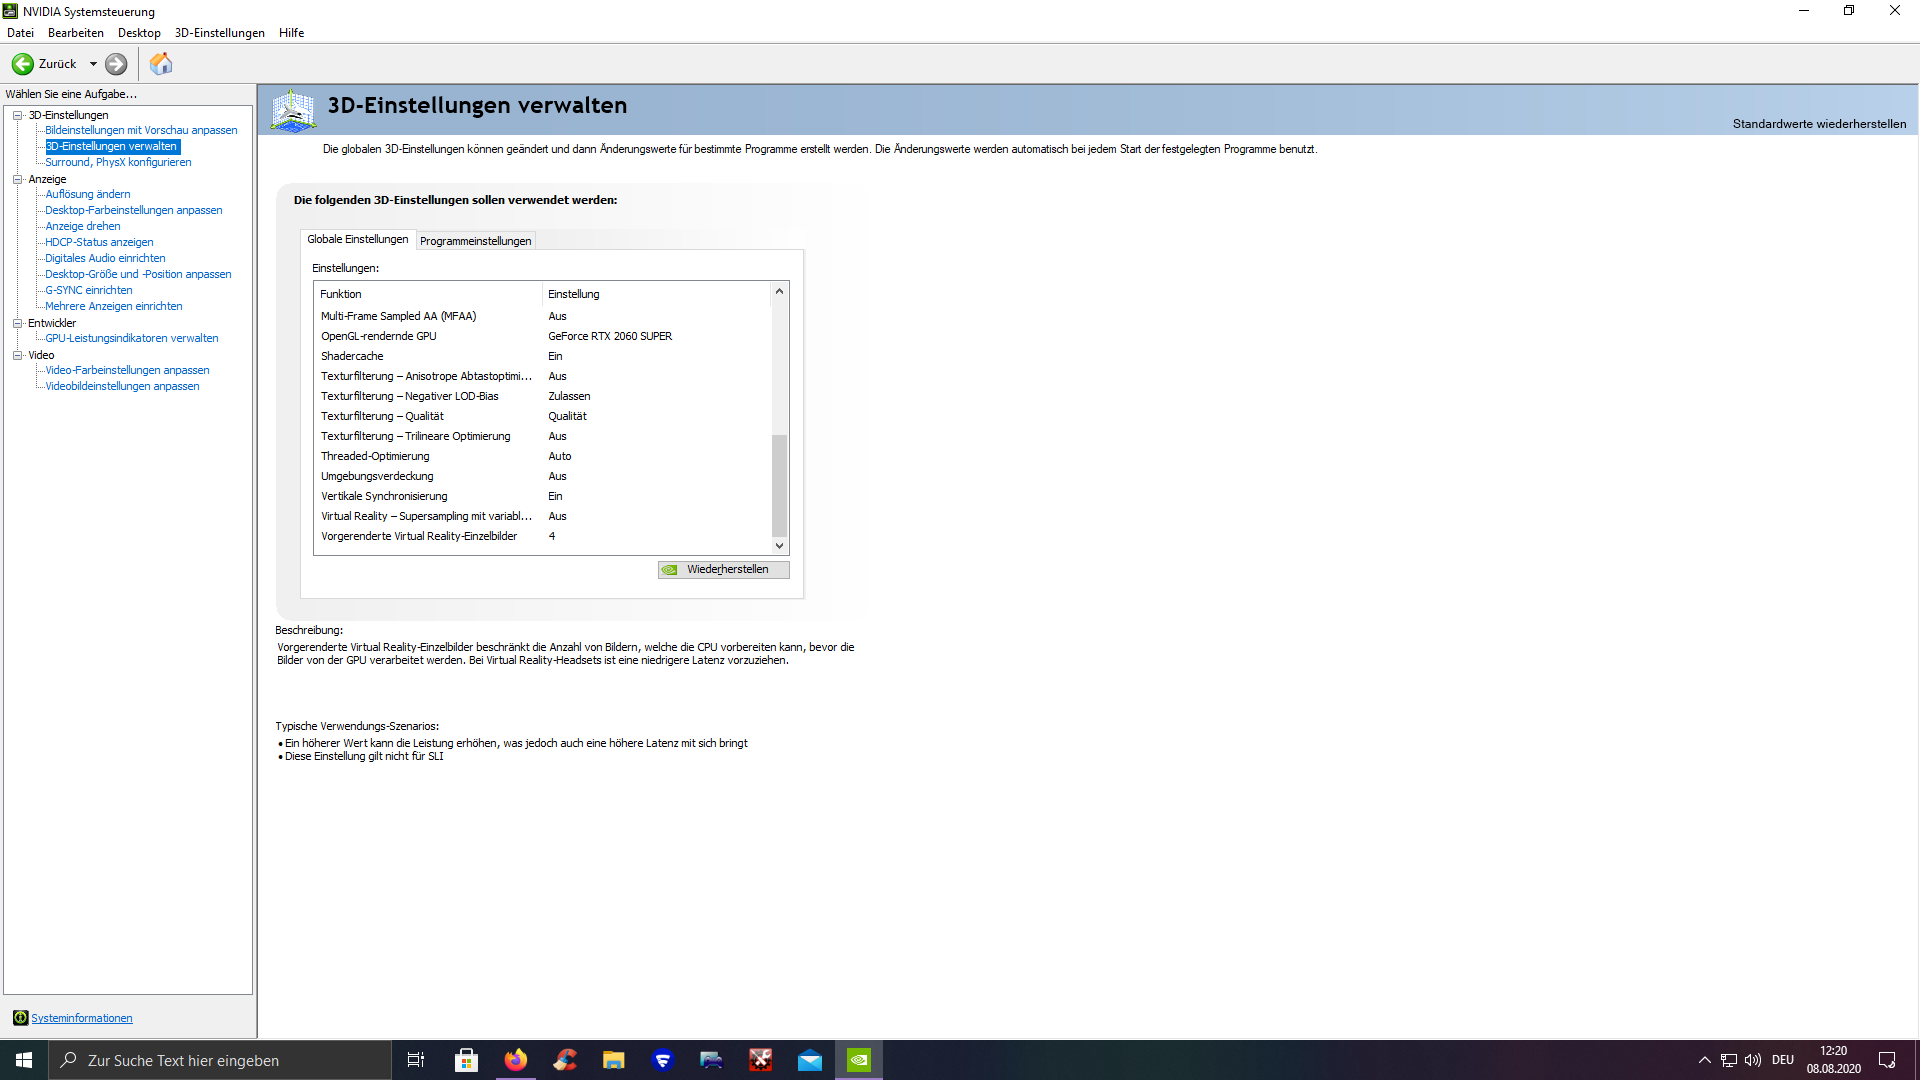This screenshot has width=1920, height=1080.
Task: Click the forward navigation arrow icon
Action: tap(116, 64)
